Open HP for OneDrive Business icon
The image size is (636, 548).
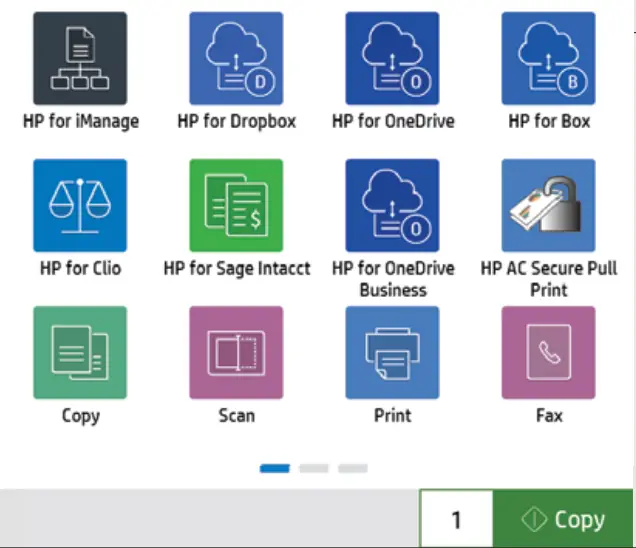(x=392, y=205)
